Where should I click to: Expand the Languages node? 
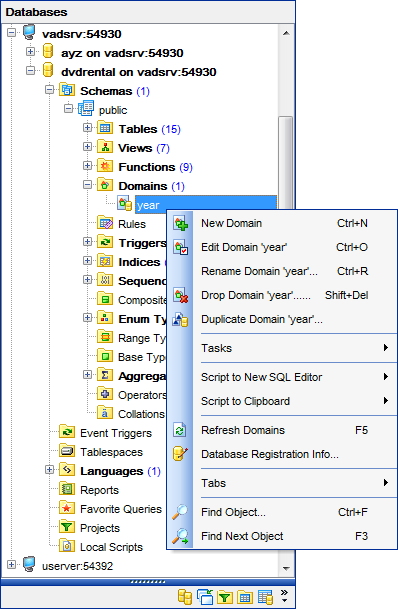pyautogui.click(x=49, y=470)
